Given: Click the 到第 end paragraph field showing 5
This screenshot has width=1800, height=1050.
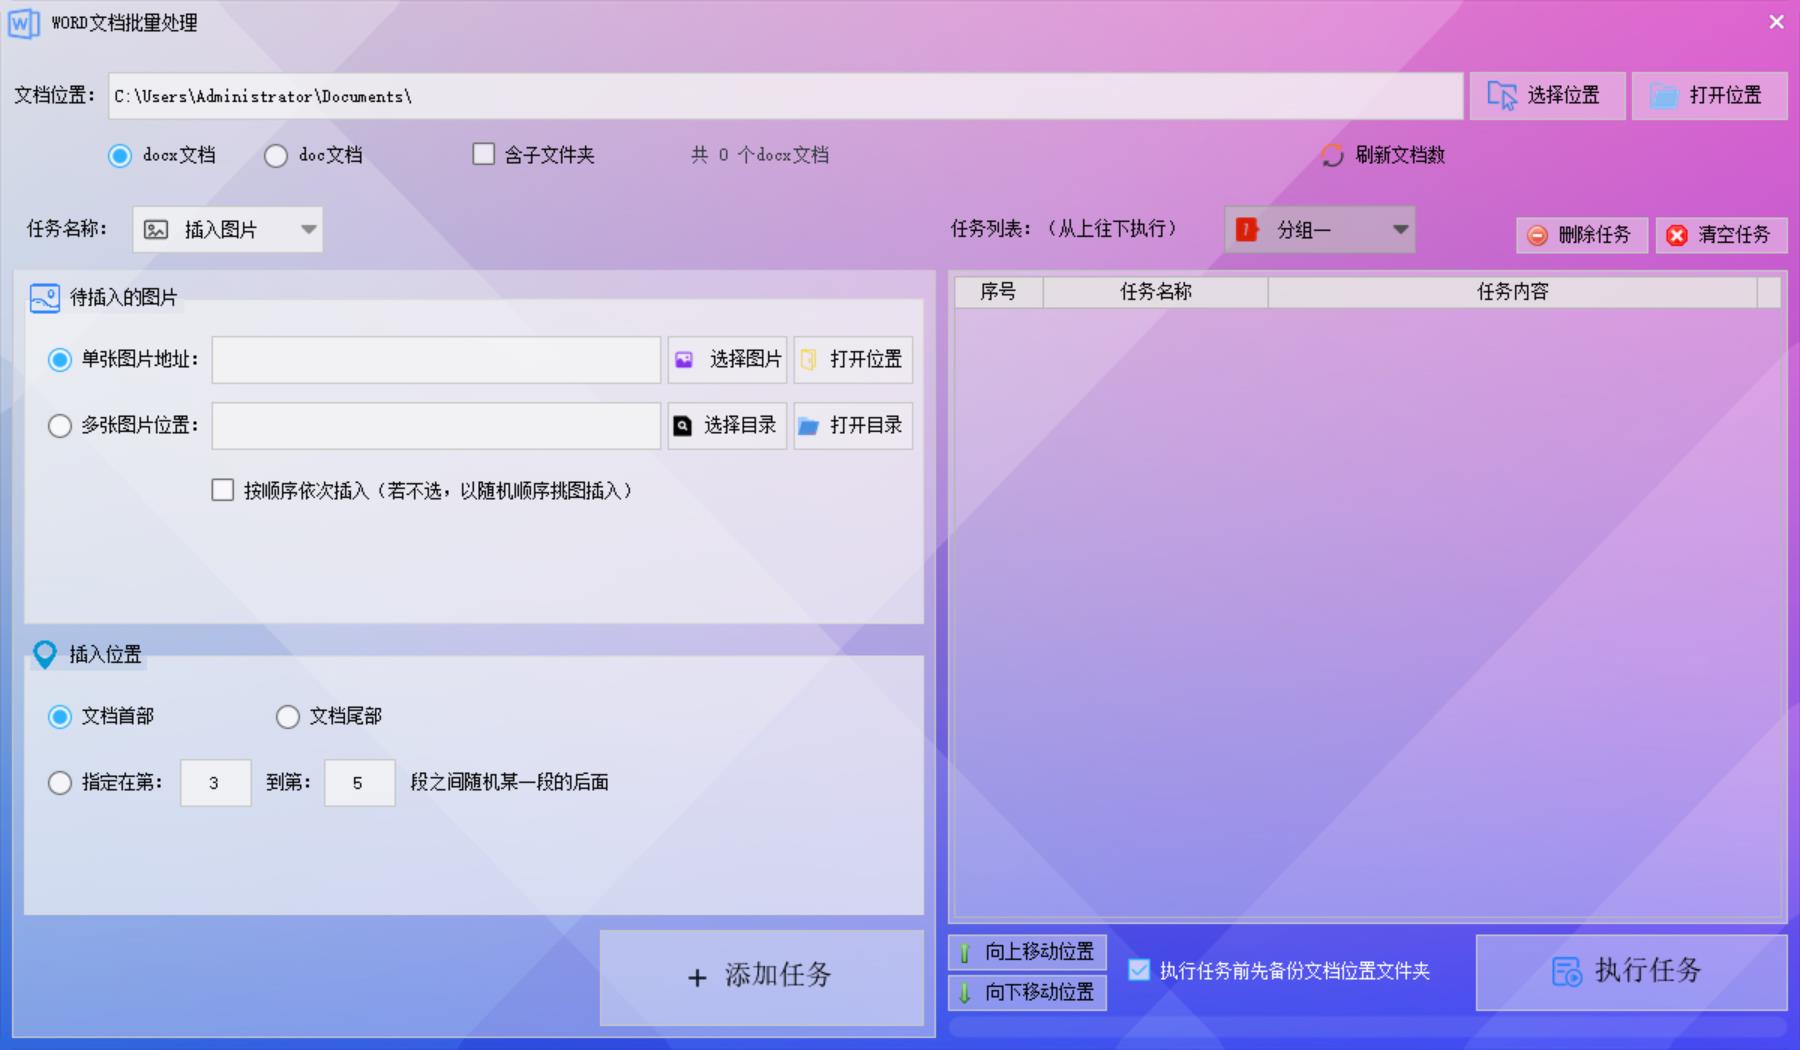Looking at the screenshot, I should (360, 783).
